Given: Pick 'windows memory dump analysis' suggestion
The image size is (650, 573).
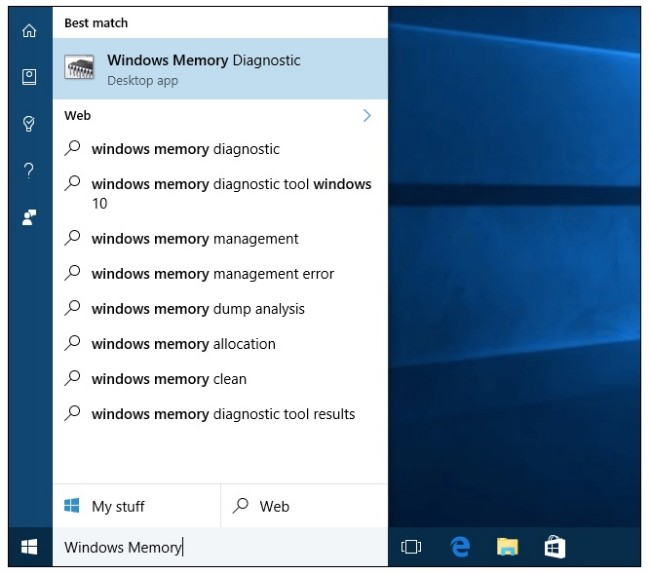Looking at the screenshot, I should click(x=221, y=309).
